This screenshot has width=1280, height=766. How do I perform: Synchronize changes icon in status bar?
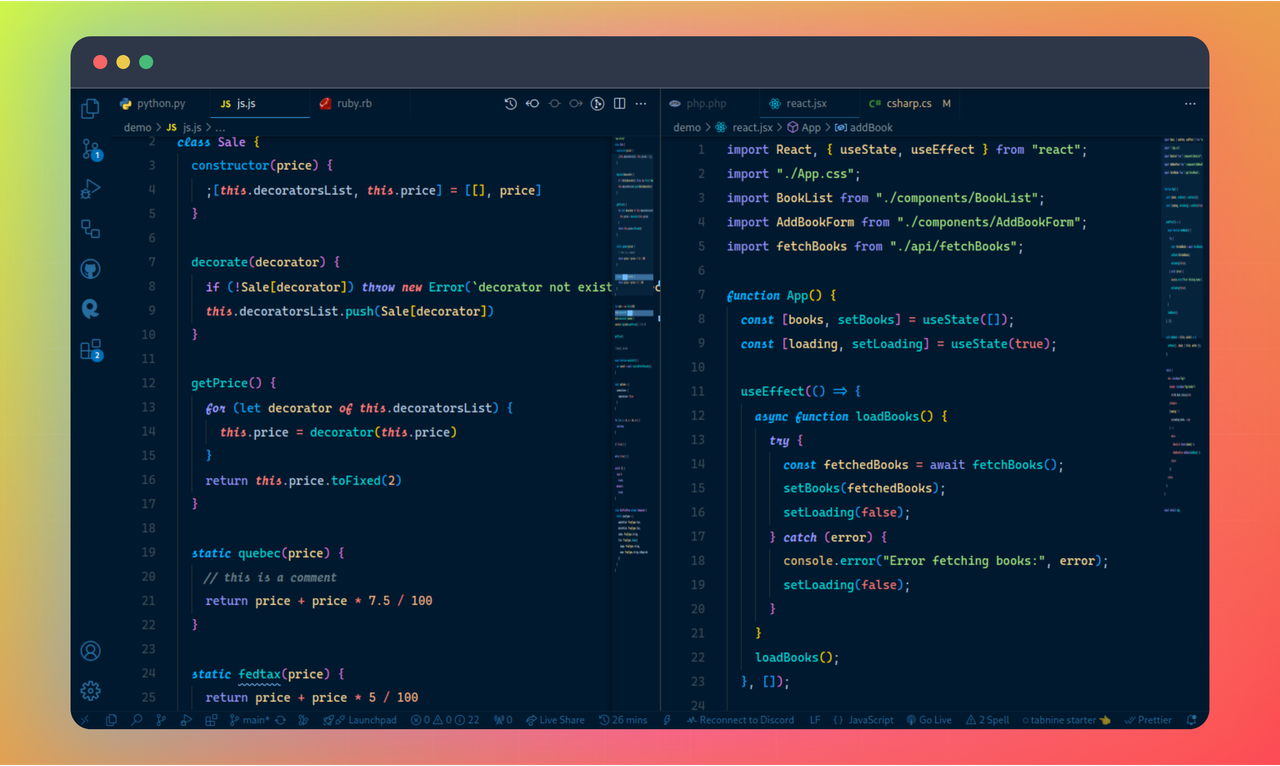(280, 720)
